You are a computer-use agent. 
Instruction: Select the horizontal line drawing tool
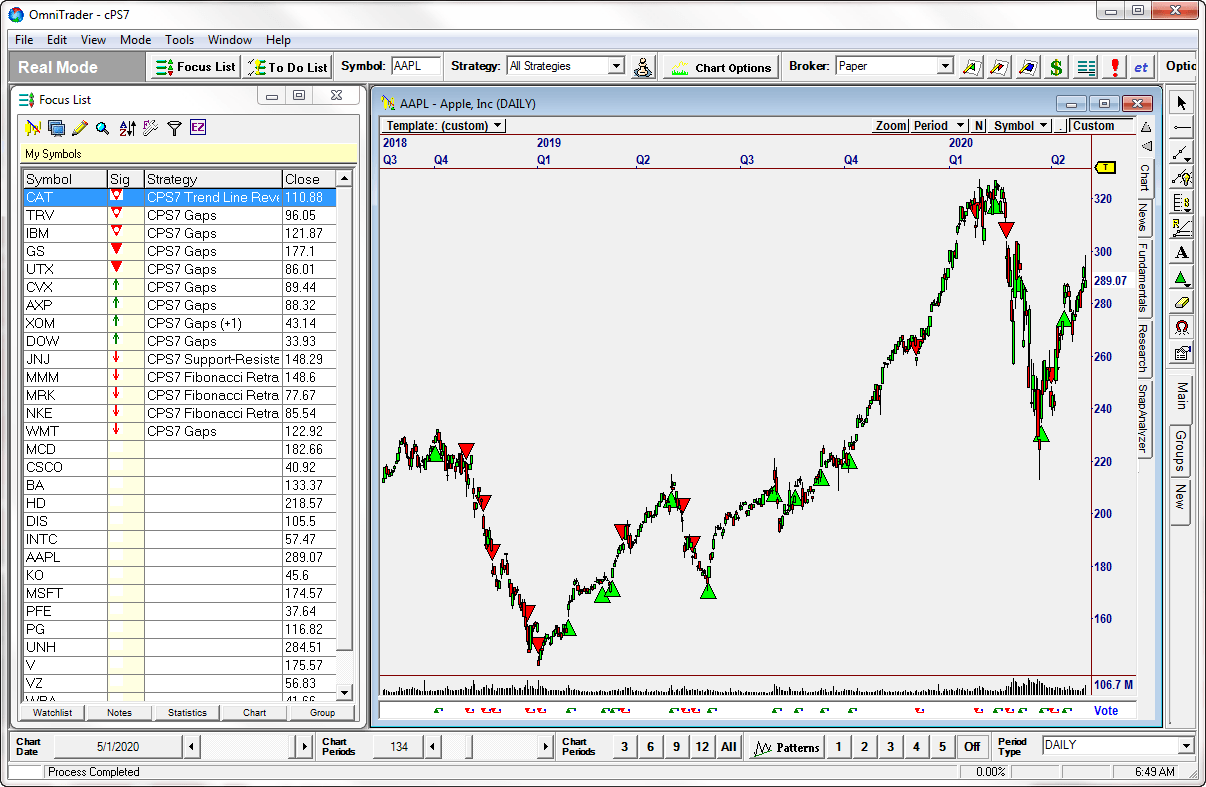point(1181,127)
